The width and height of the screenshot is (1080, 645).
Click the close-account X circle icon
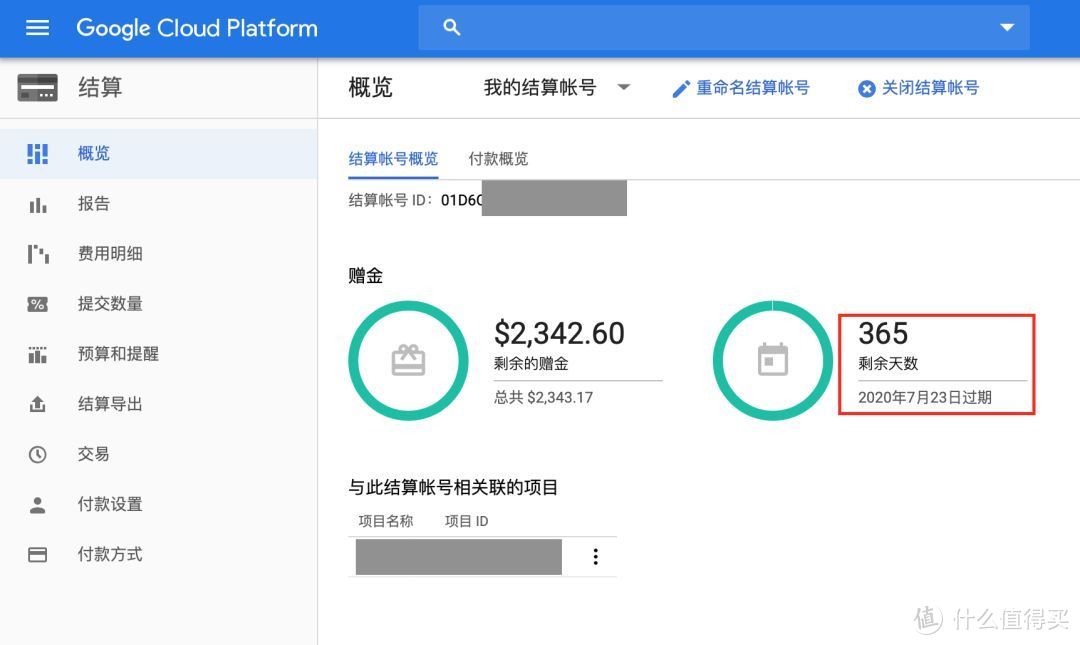click(x=866, y=89)
